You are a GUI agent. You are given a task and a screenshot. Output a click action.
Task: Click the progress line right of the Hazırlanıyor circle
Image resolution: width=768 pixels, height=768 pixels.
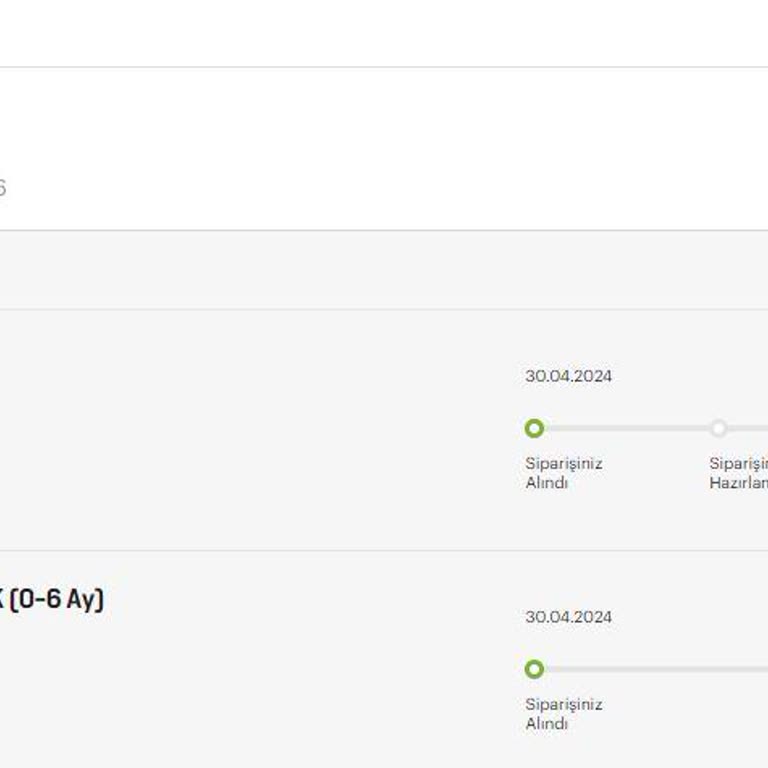point(748,428)
